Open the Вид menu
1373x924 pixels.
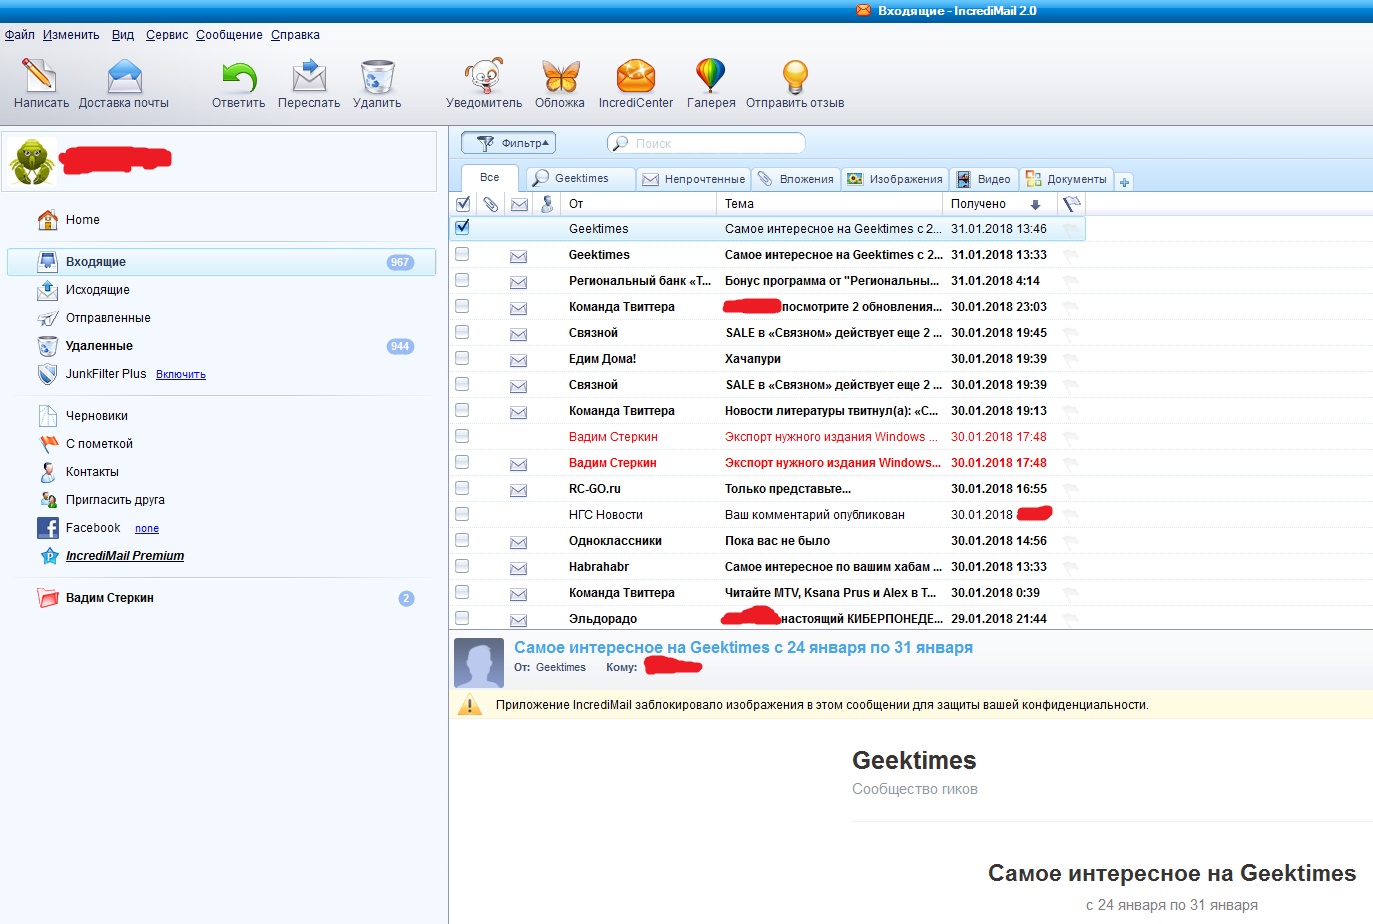tap(123, 35)
